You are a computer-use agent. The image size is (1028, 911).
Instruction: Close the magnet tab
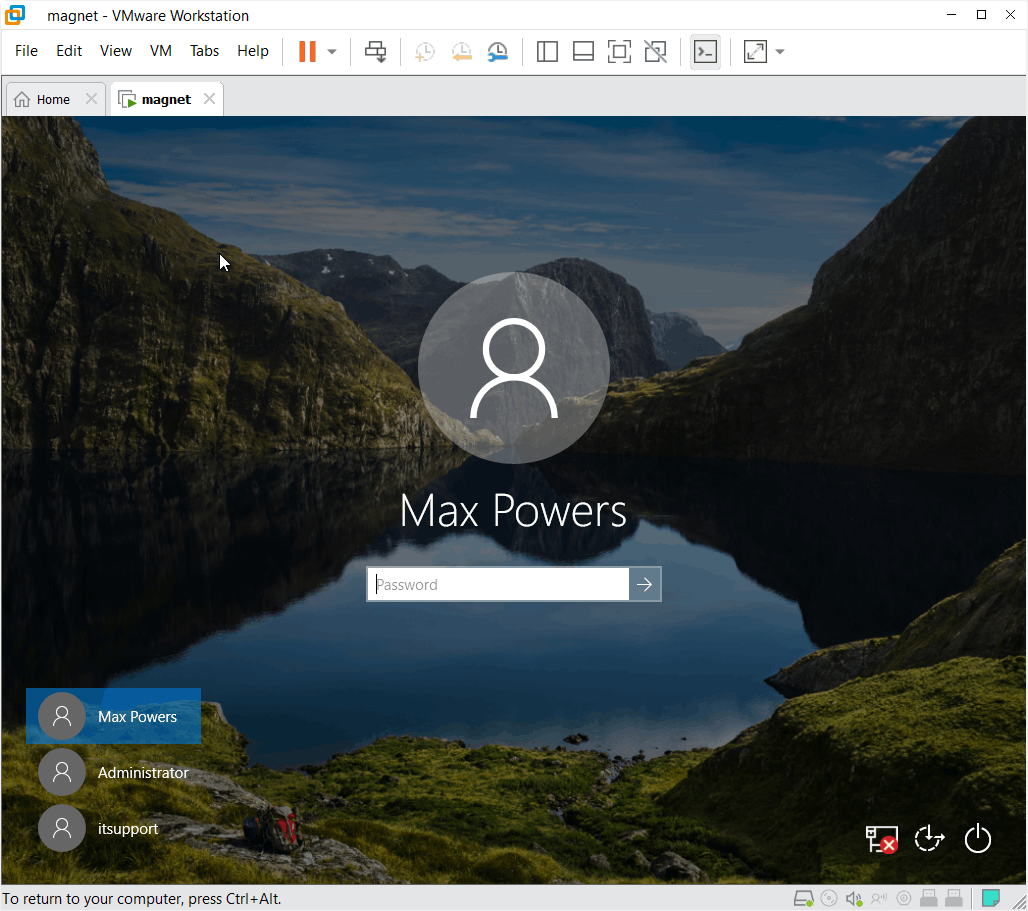point(209,98)
